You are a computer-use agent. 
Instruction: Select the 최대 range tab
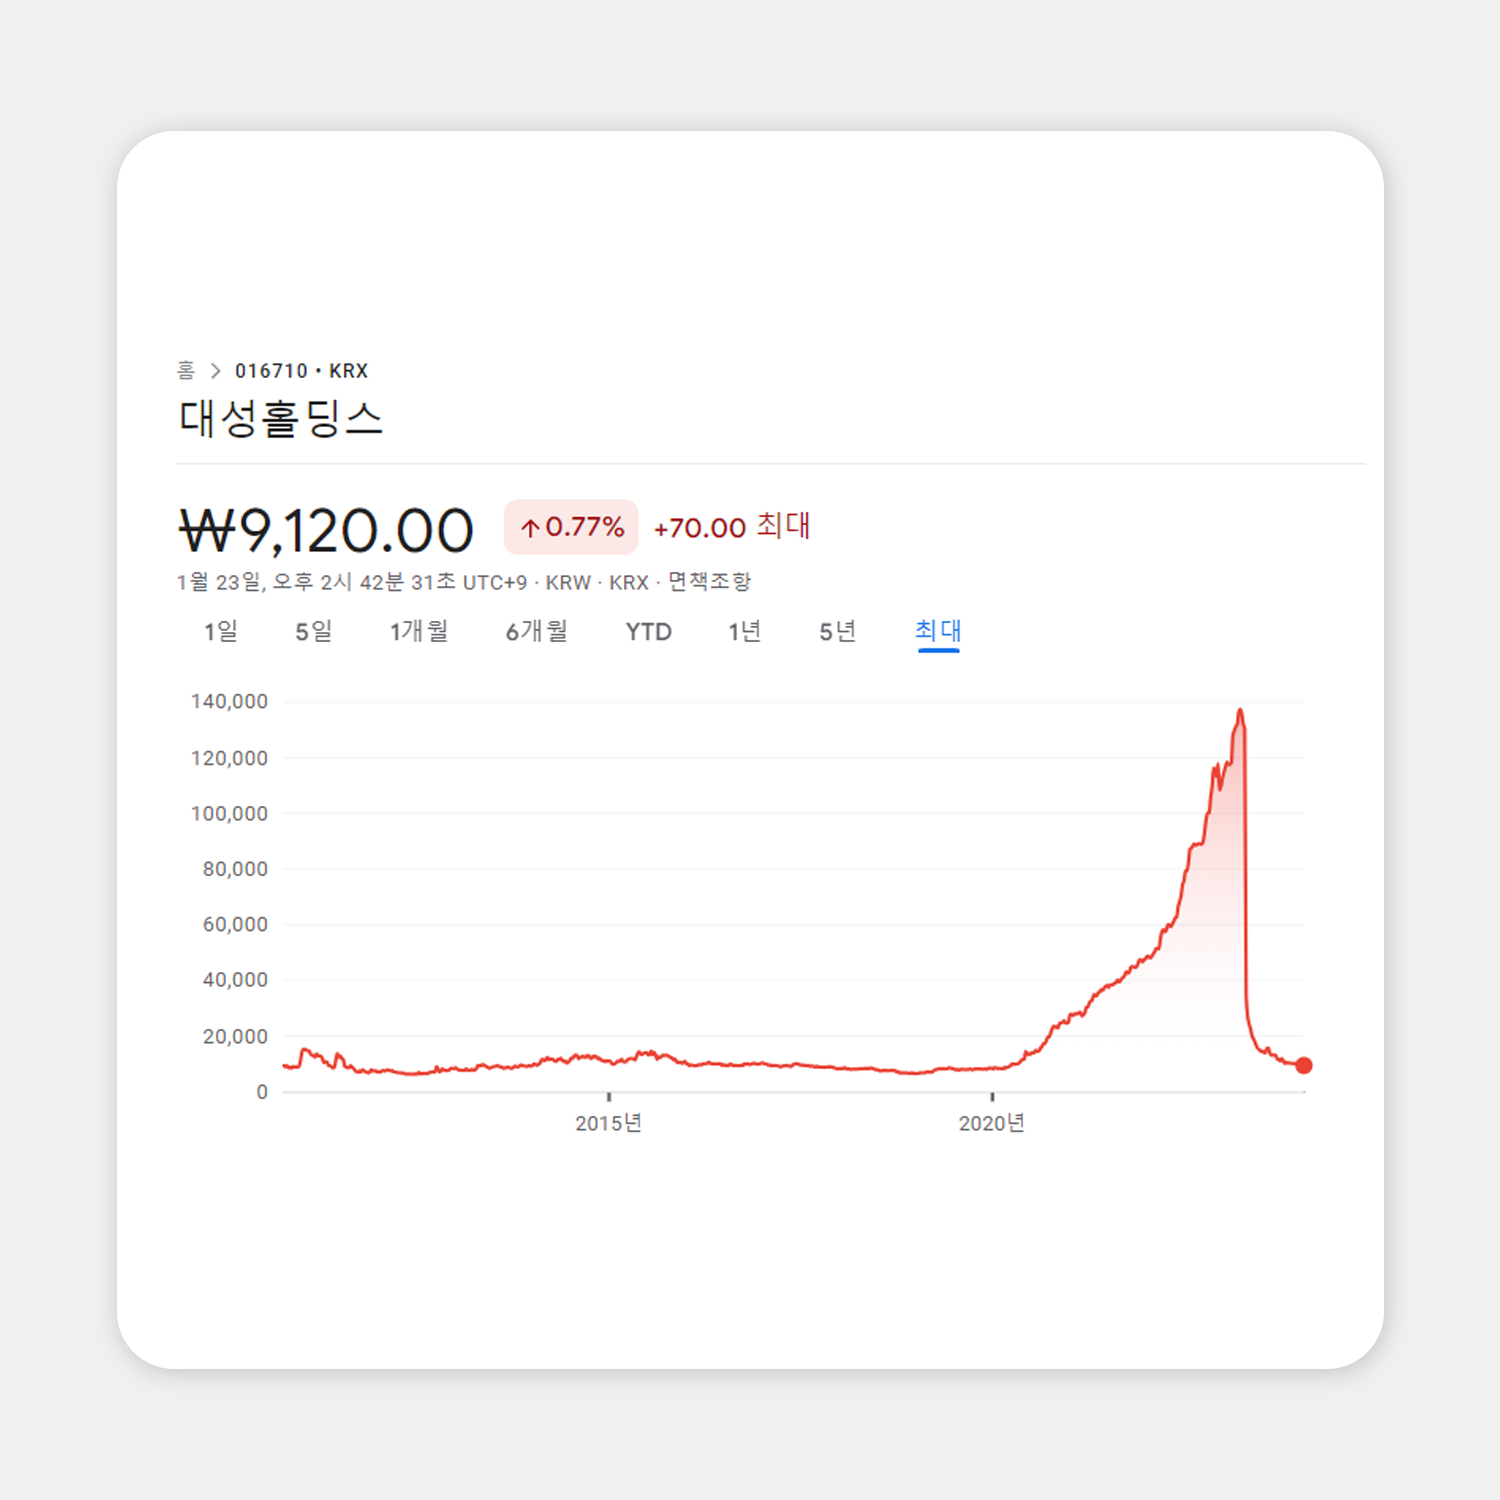(938, 631)
